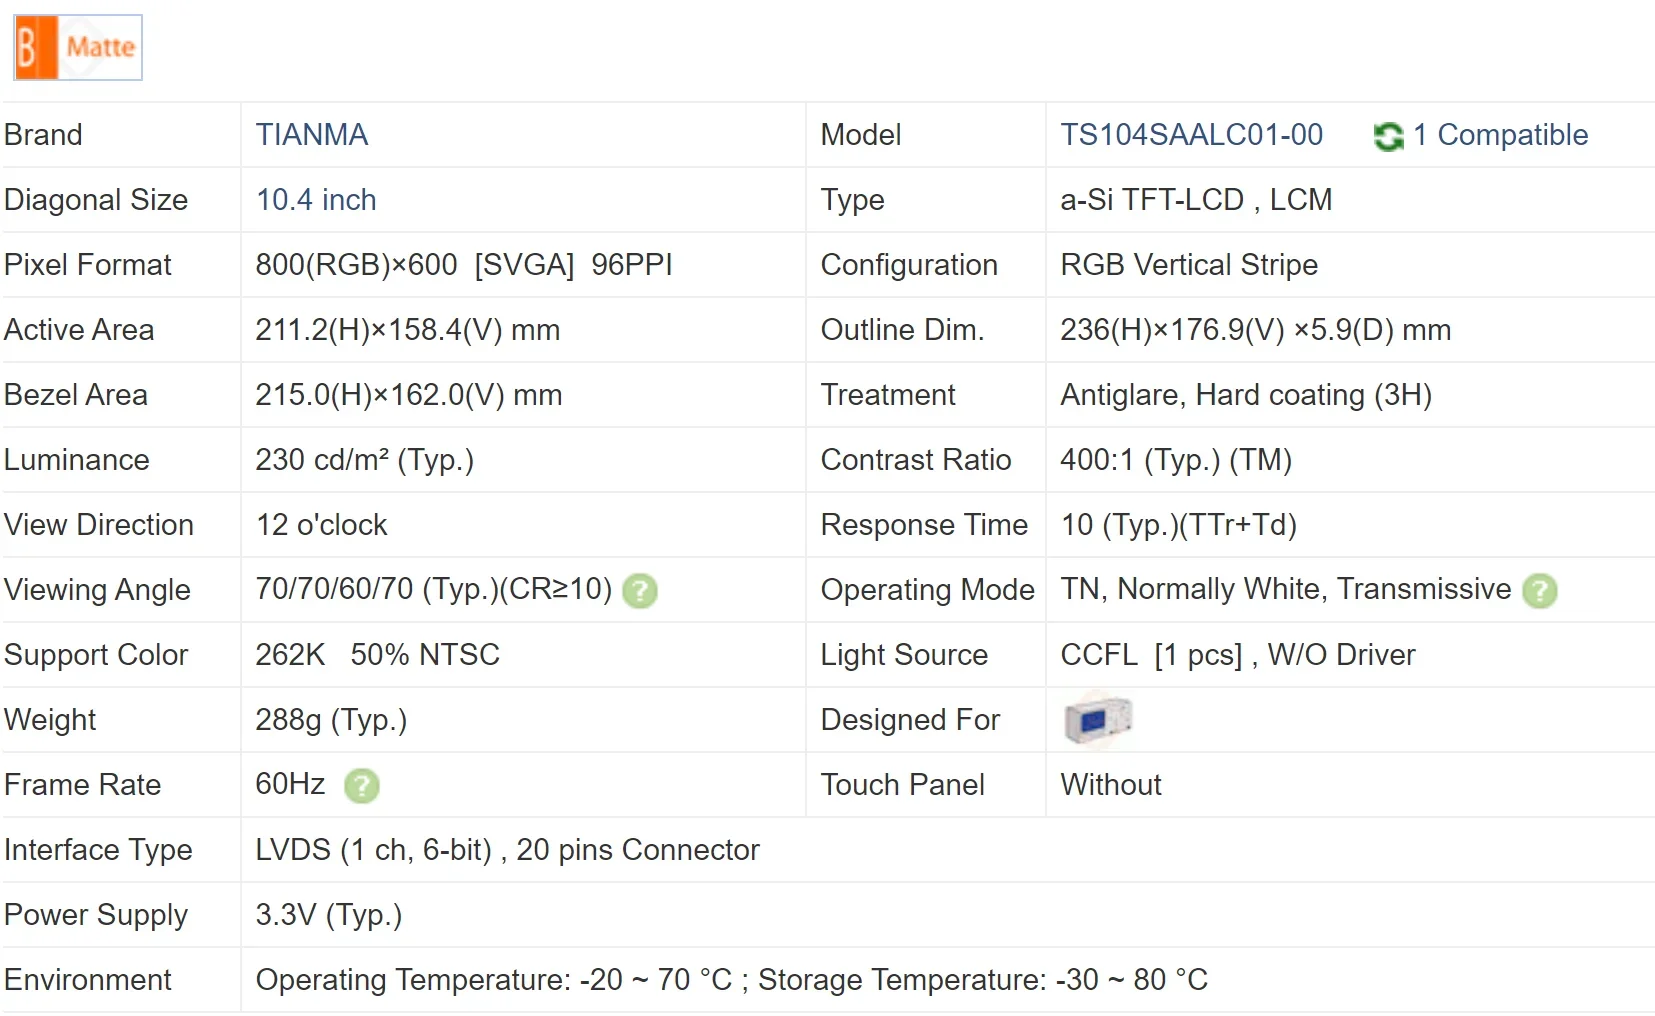The height and width of the screenshot is (1016, 1655).
Task: Click the 10.4 inch size link
Action: (316, 200)
